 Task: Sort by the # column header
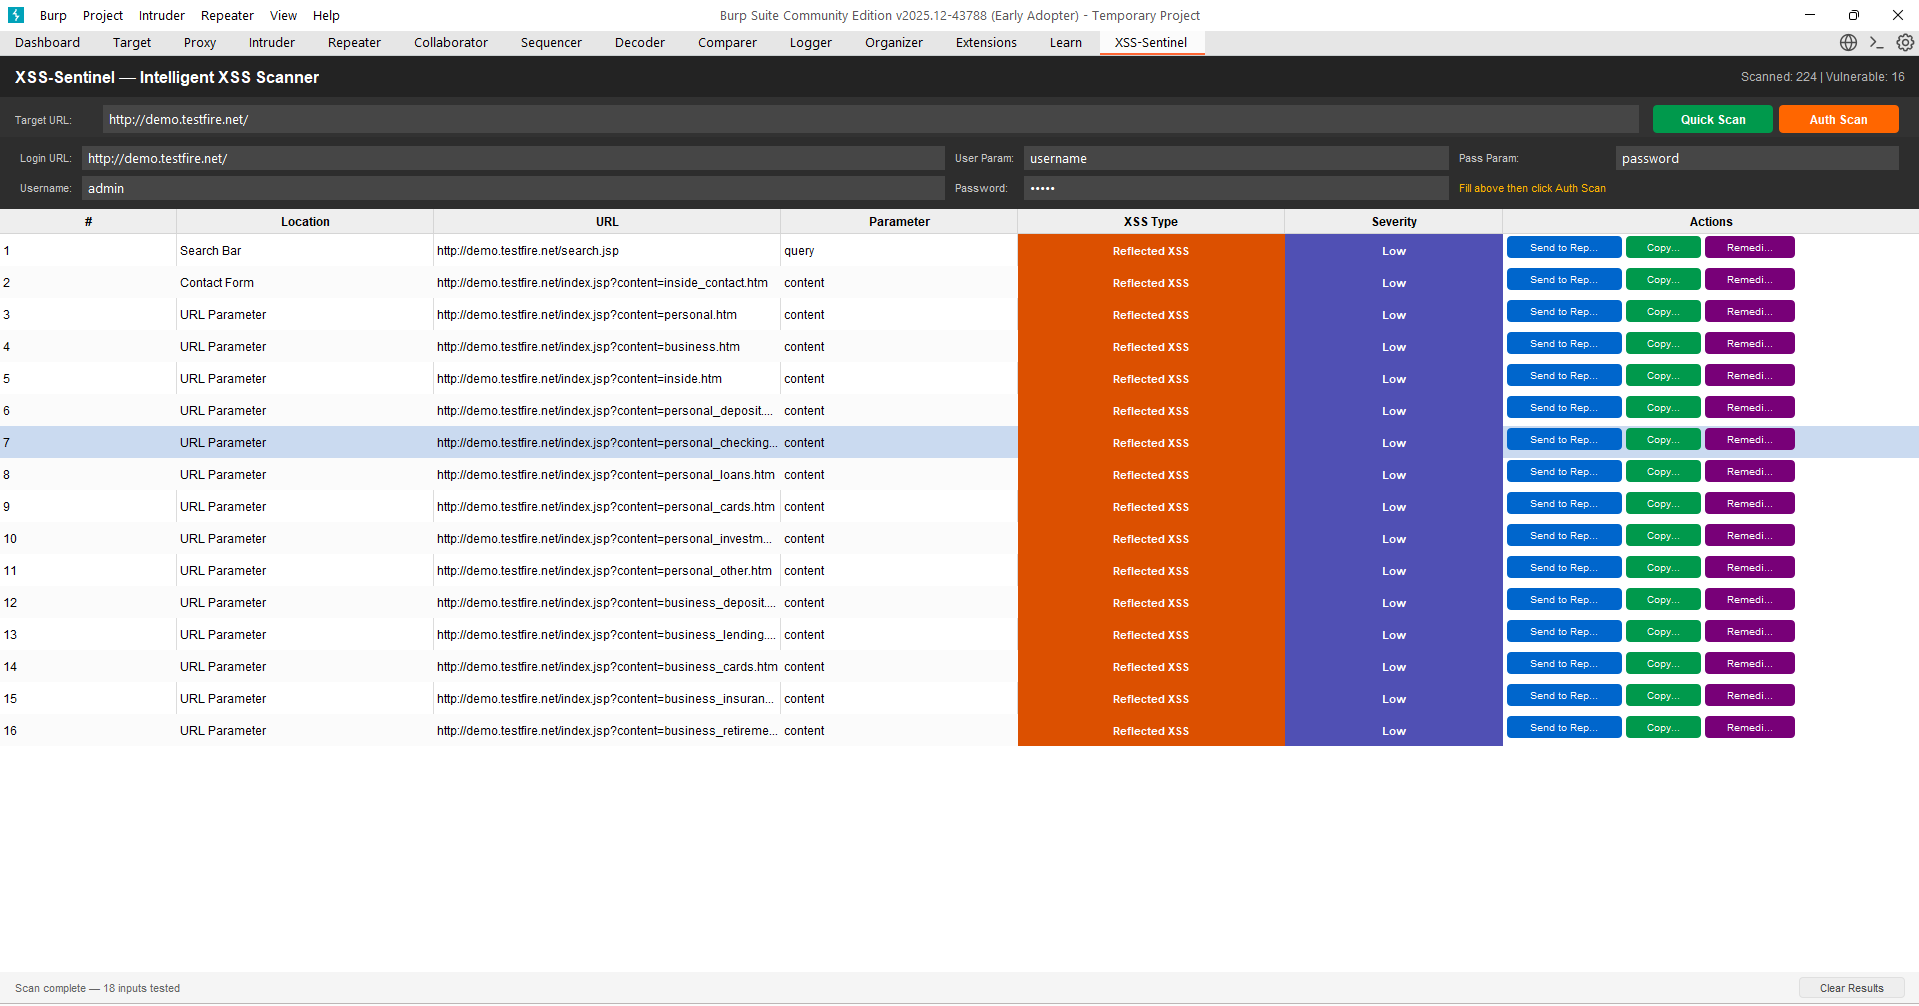point(88,222)
